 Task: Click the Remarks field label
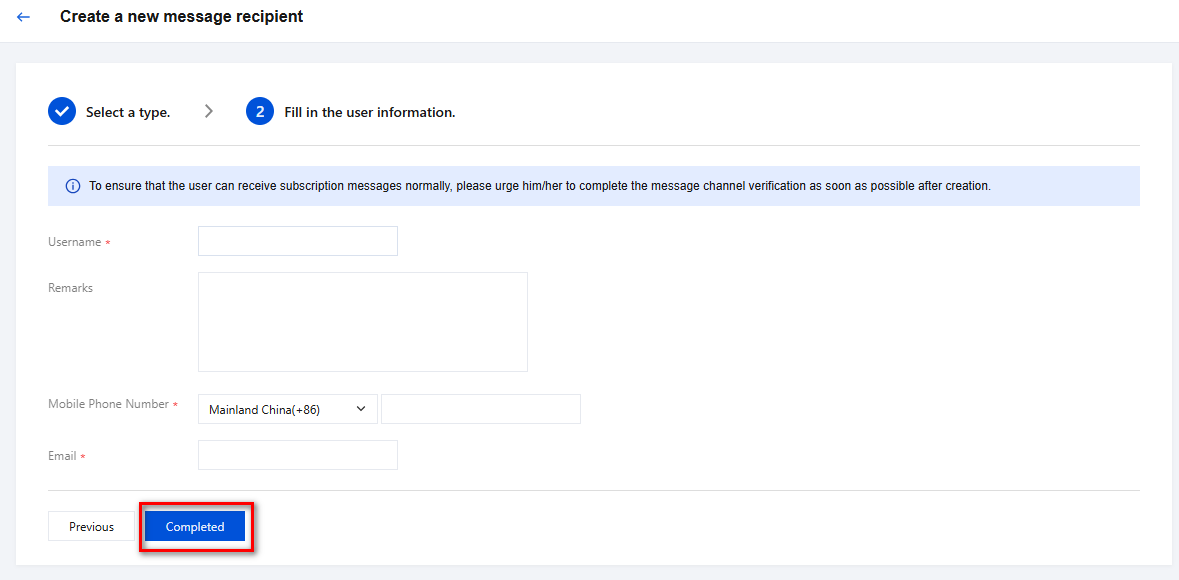70,288
